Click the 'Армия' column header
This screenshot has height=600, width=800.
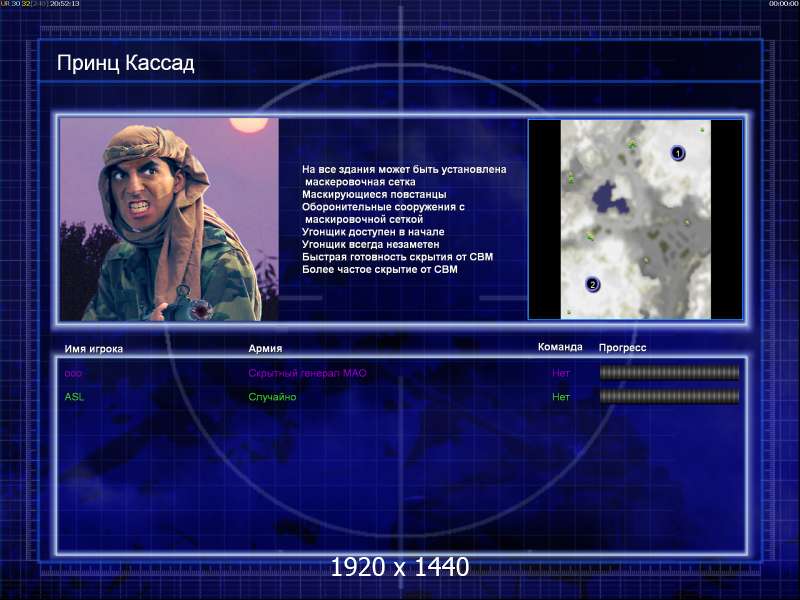coord(265,348)
